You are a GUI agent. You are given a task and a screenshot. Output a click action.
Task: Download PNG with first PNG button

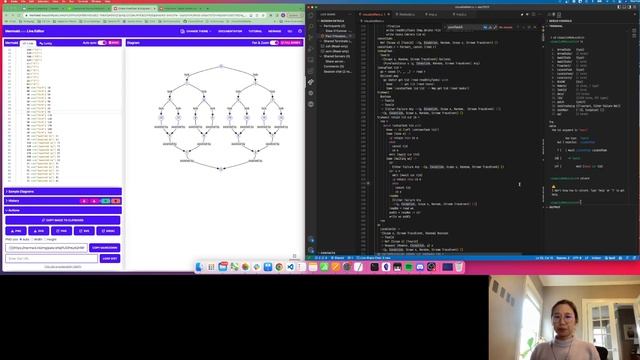coord(16,231)
